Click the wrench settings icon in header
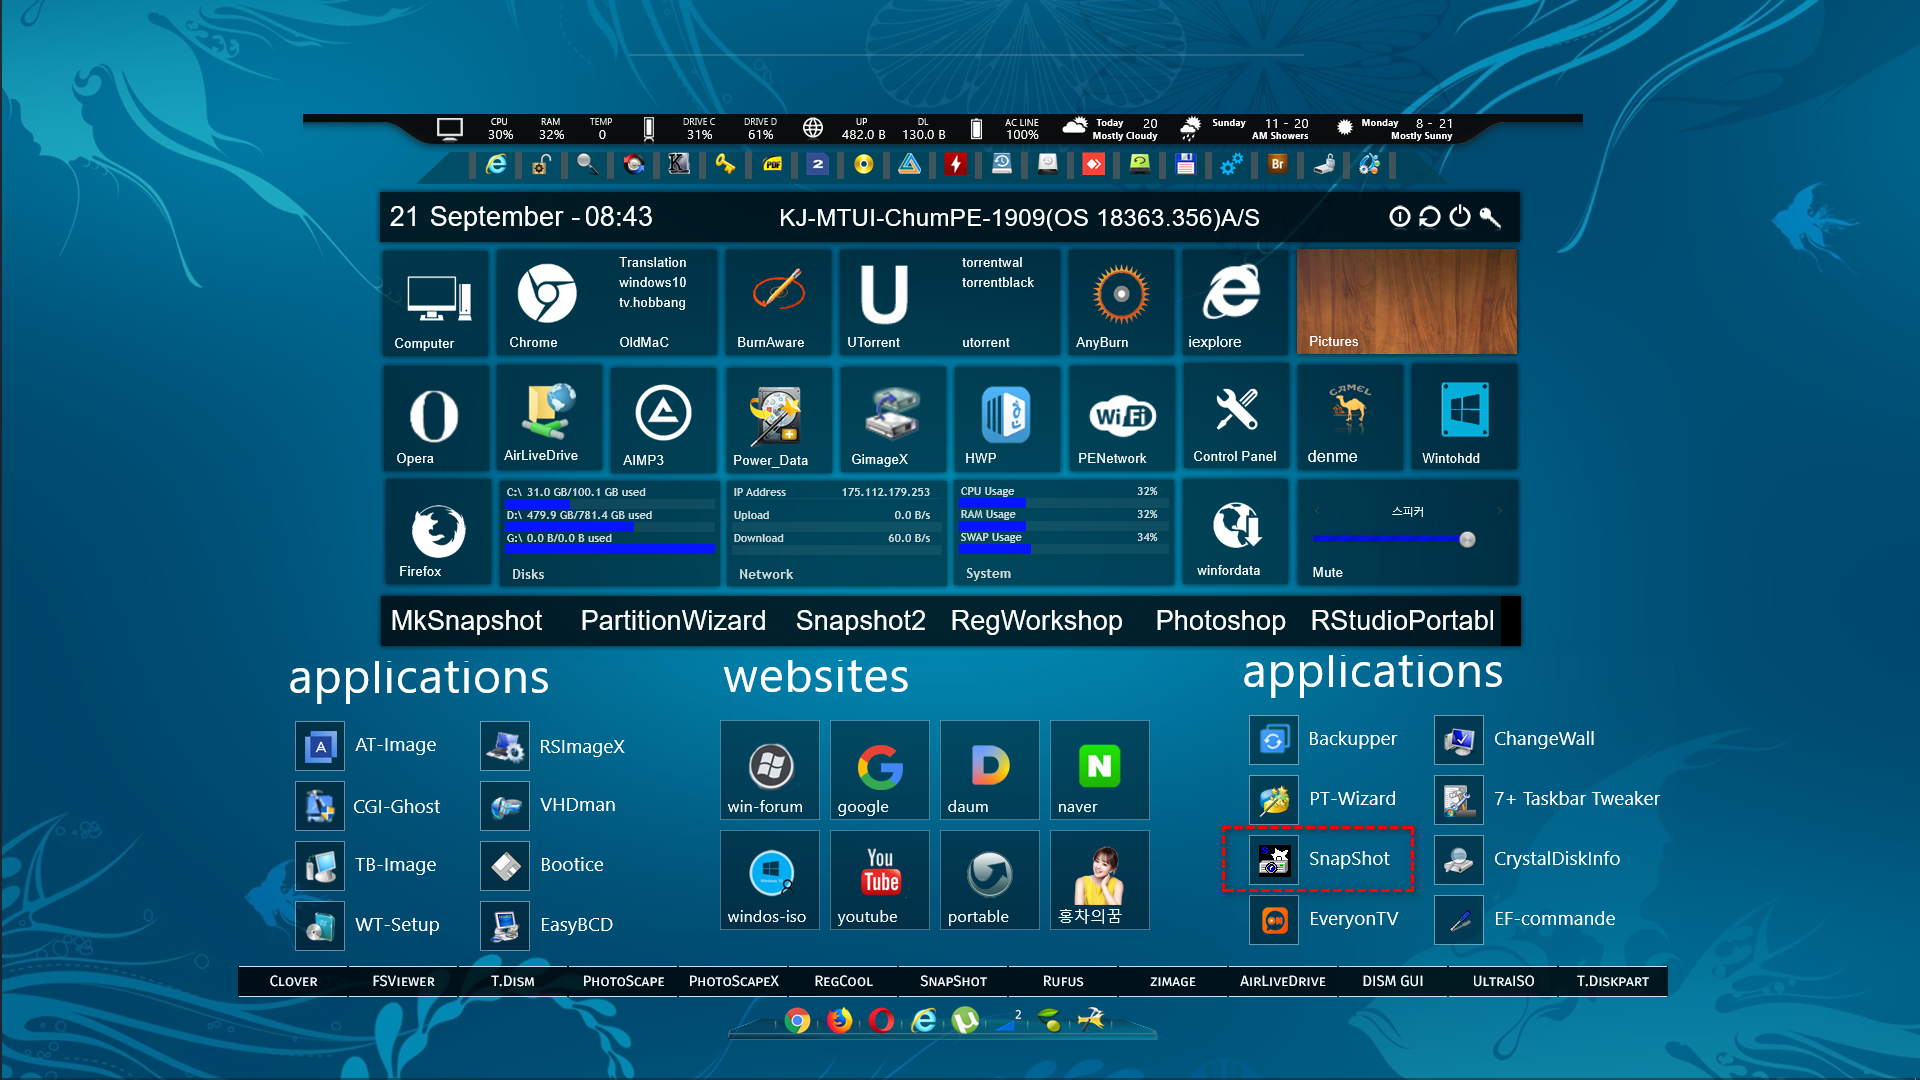1920x1080 pixels. click(x=1490, y=217)
